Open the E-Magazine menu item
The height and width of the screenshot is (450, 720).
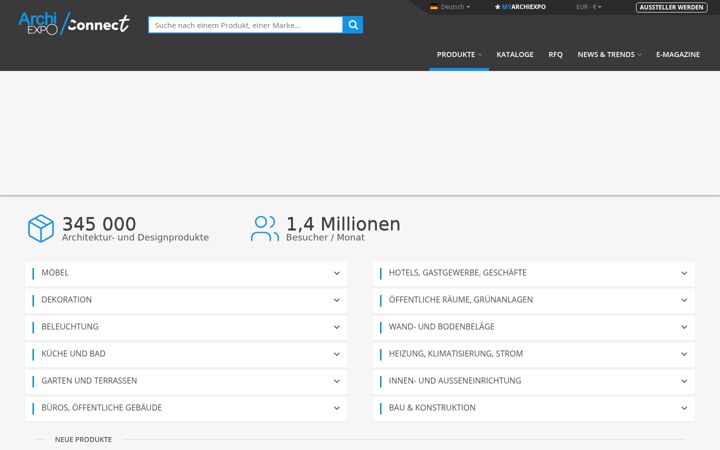pos(678,54)
